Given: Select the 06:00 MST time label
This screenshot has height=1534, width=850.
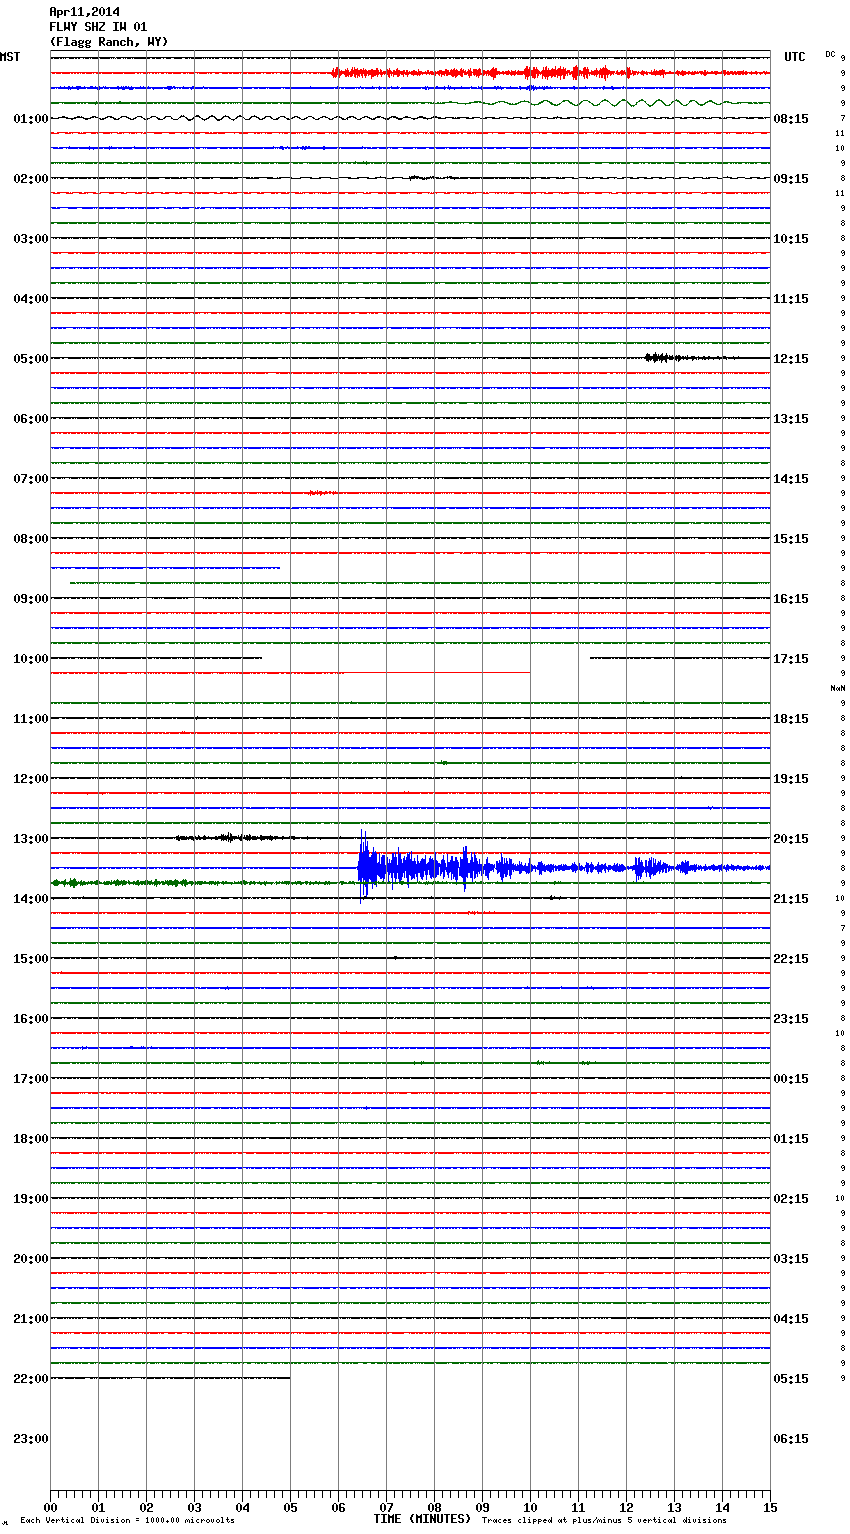Looking at the screenshot, I should coord(31,419).
